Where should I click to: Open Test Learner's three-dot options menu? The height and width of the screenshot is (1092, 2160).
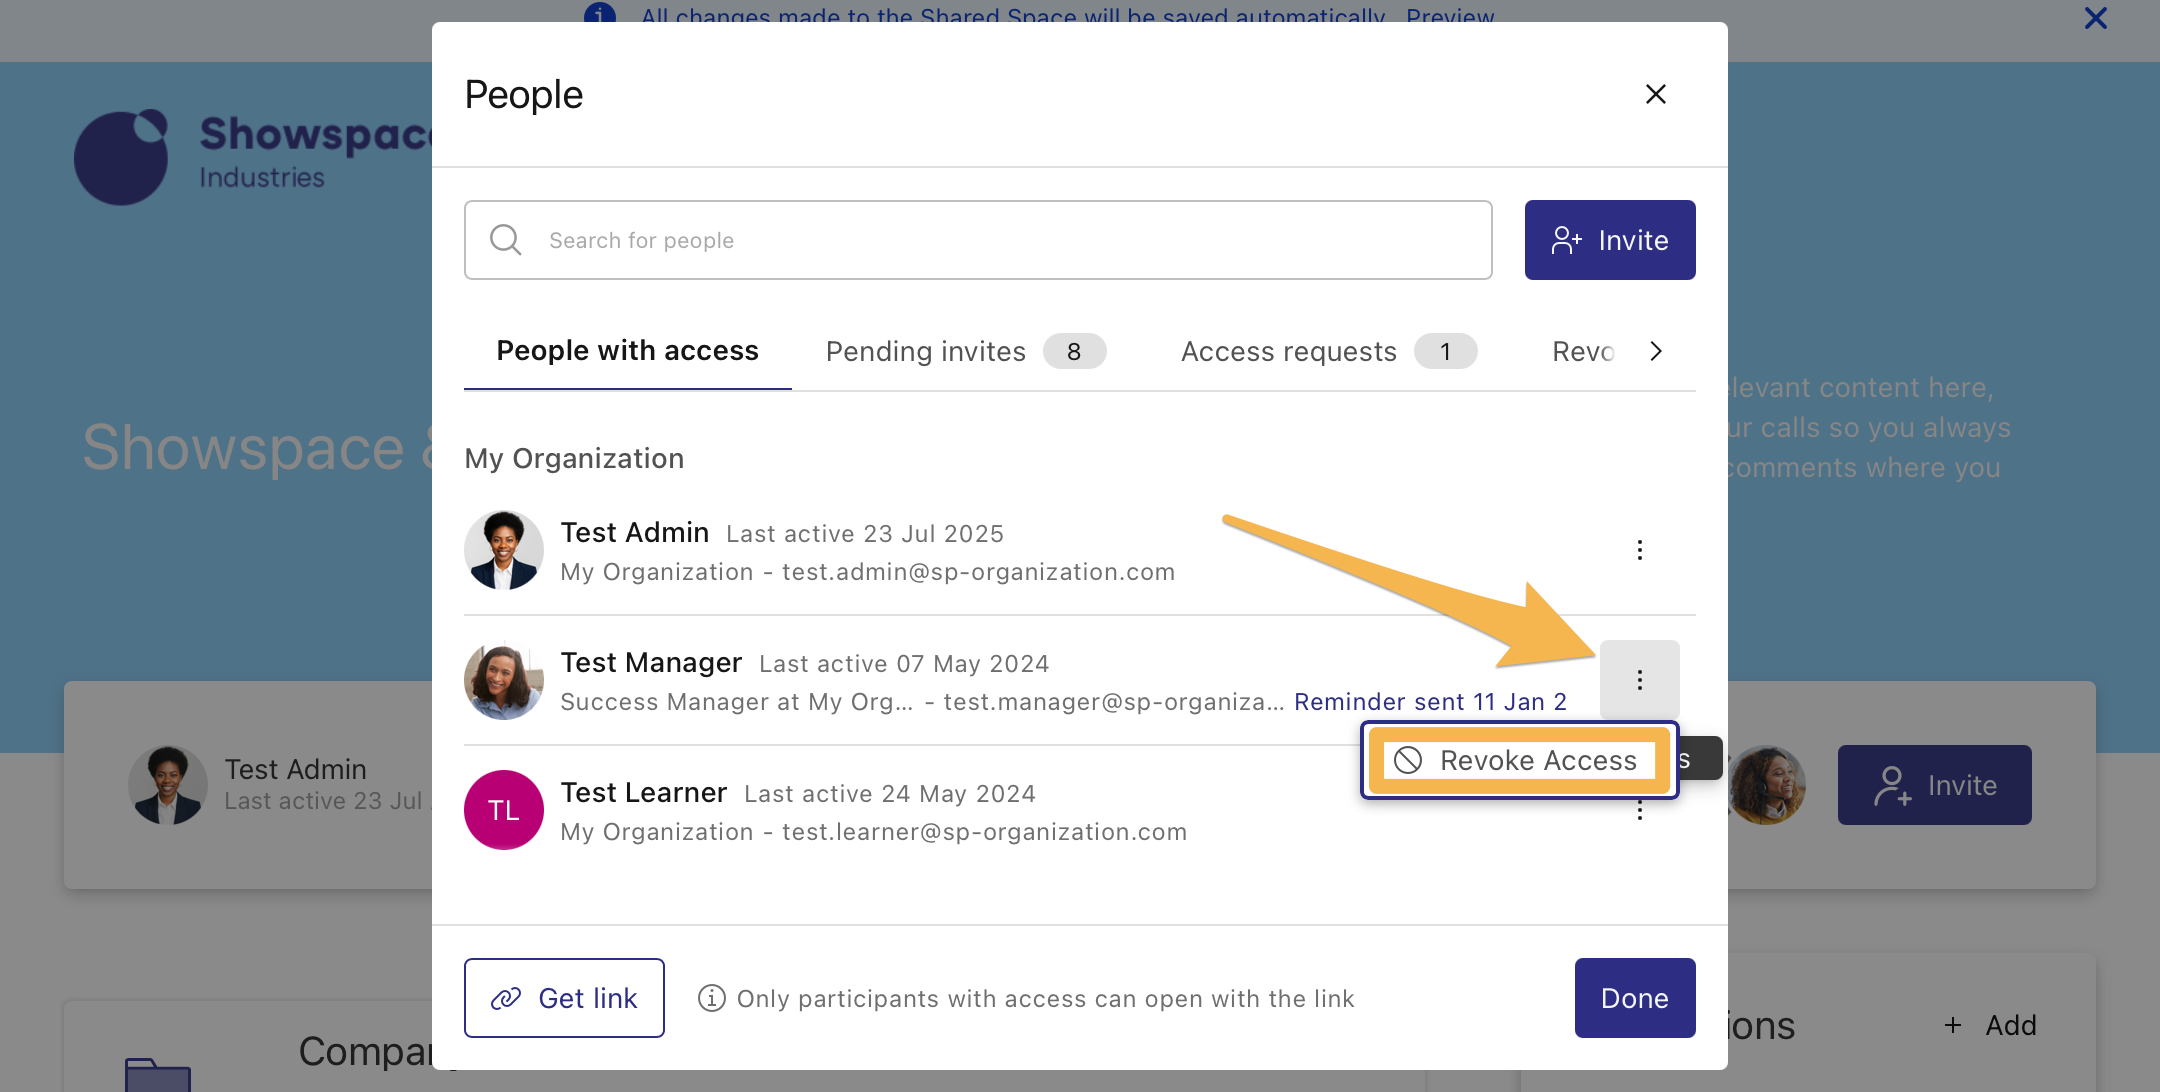point(1639,812)
